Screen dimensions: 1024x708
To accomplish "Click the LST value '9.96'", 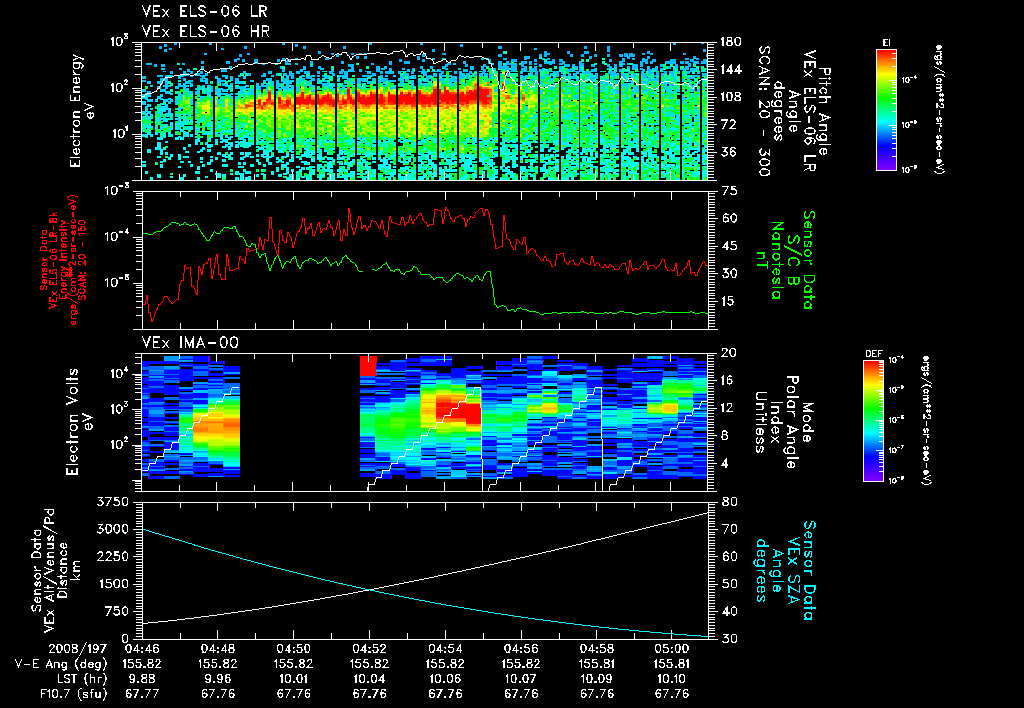I will pos(217,679).
